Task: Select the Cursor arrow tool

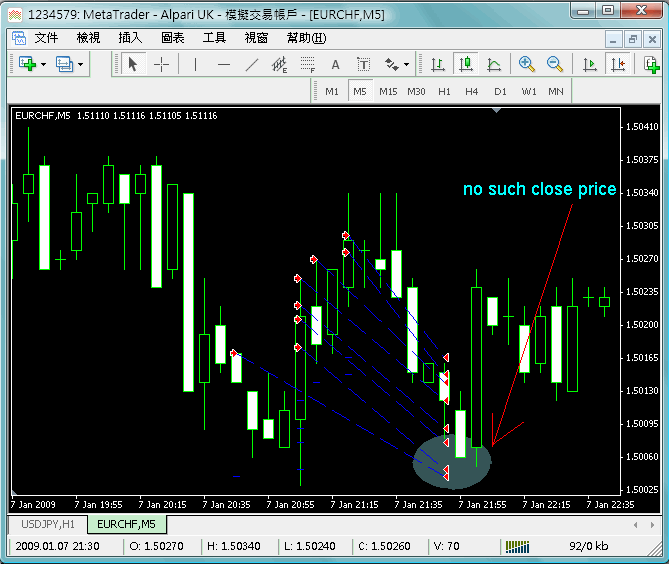Action: coord(133,64)
